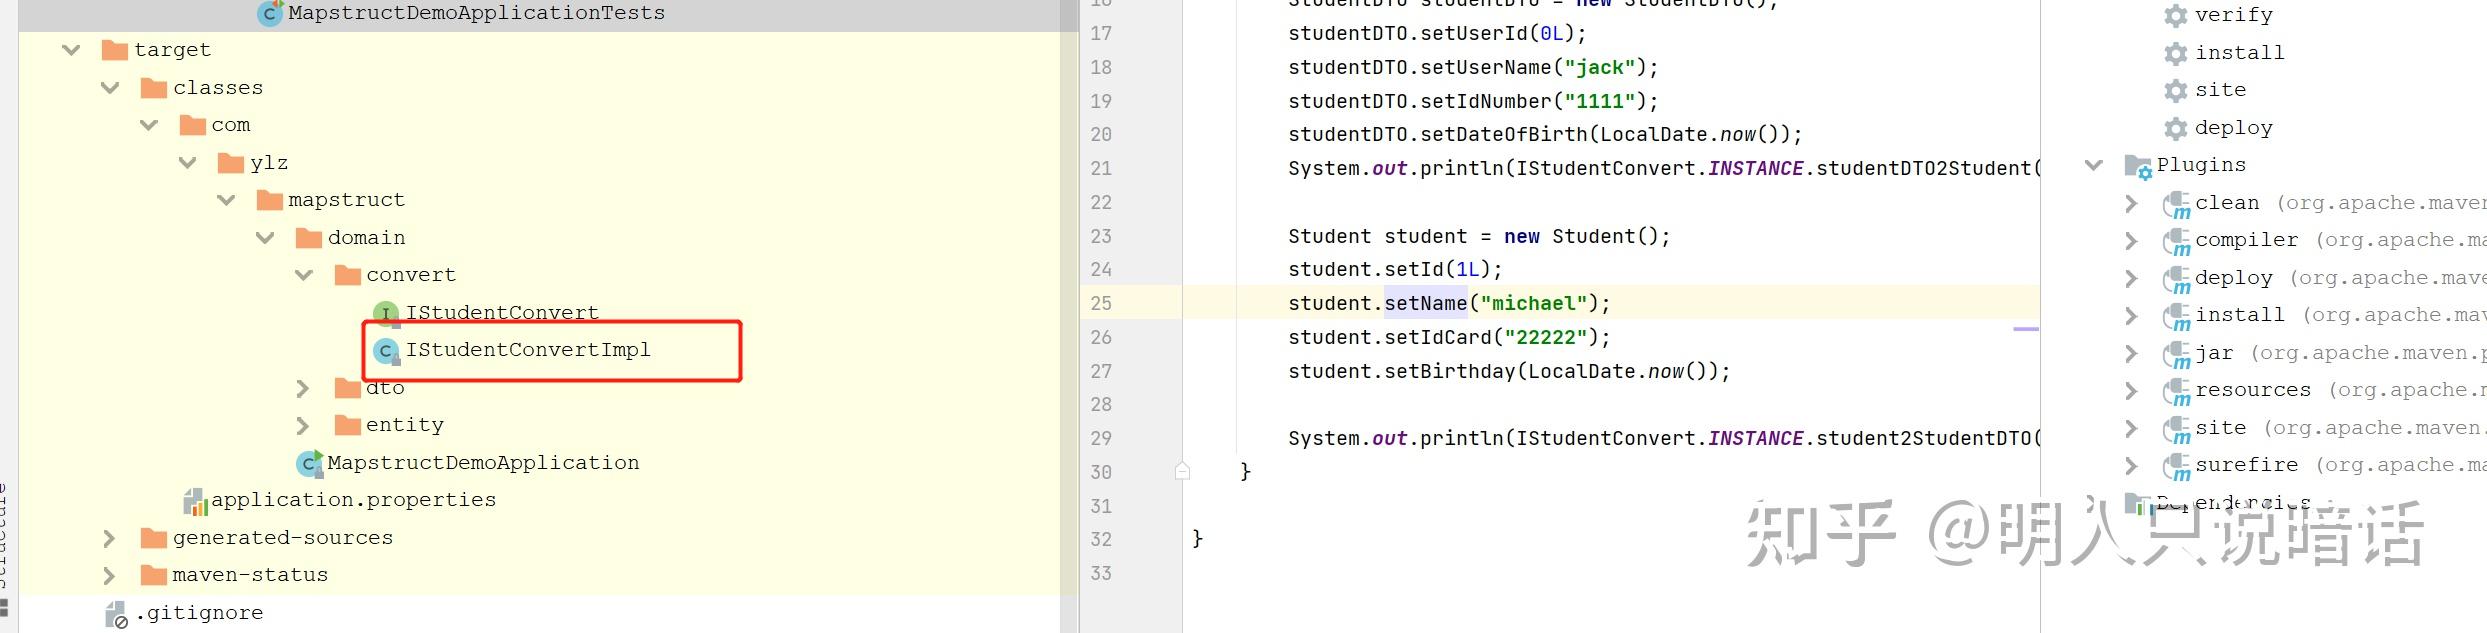The image size is (2487, 633).
Task: Expand the generated-sources folder chevron
Action: click(109, 539)
